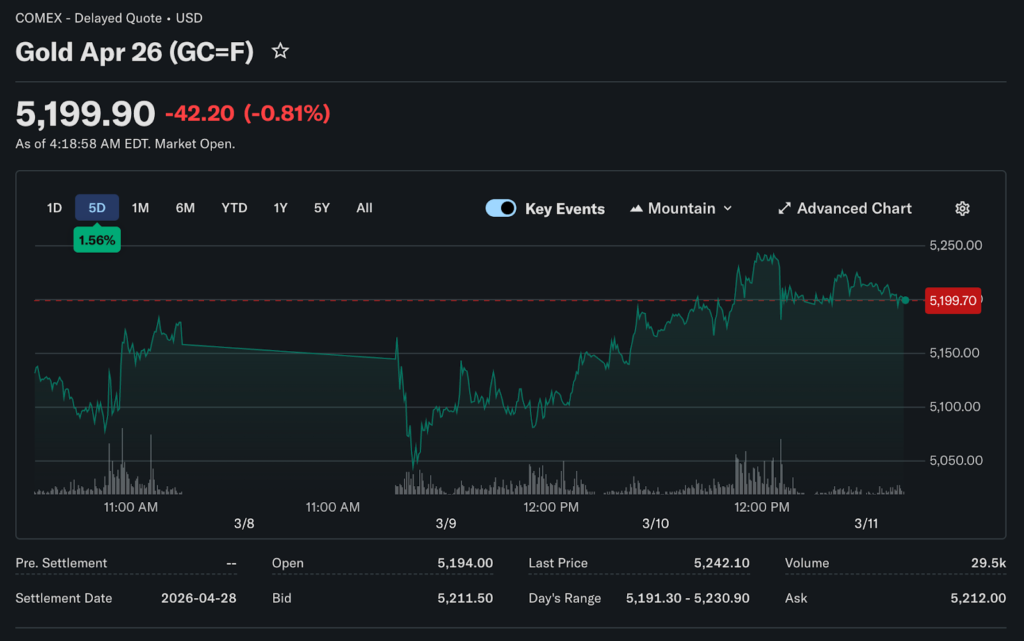Viewport: 1024px width, 641px height.
Task: Click the Advanced Chart expand arrows icon
Action: pyautogui.click(x=784, y=208)
